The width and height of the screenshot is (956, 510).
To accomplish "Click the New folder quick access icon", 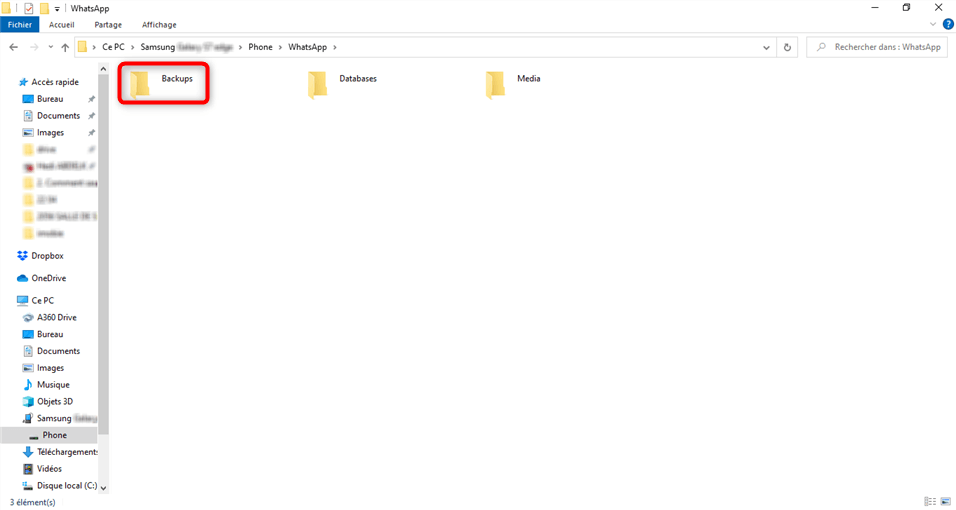I will click(44, 8).
